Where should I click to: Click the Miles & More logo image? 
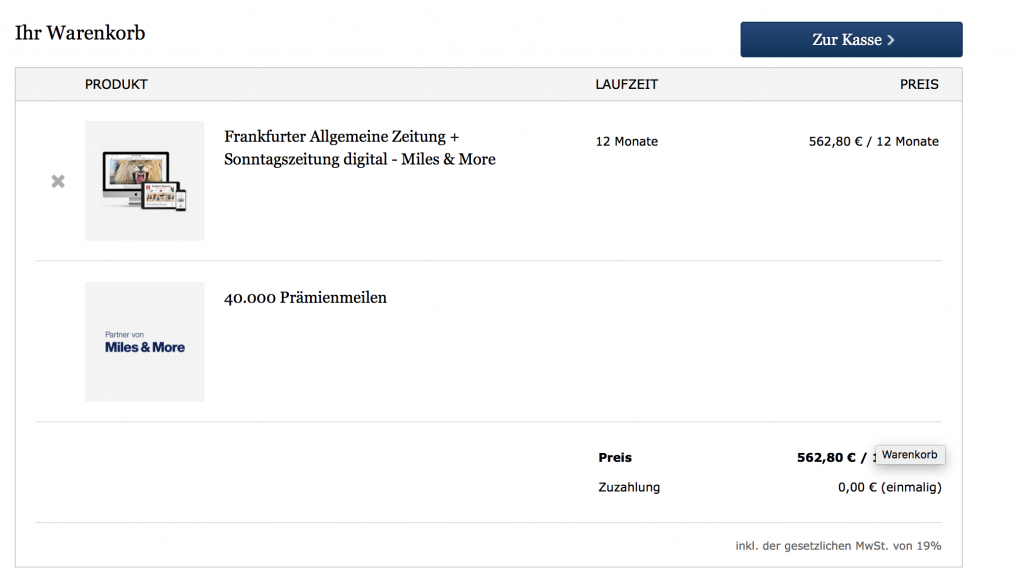pyautogui.click(x=144, y=347)
